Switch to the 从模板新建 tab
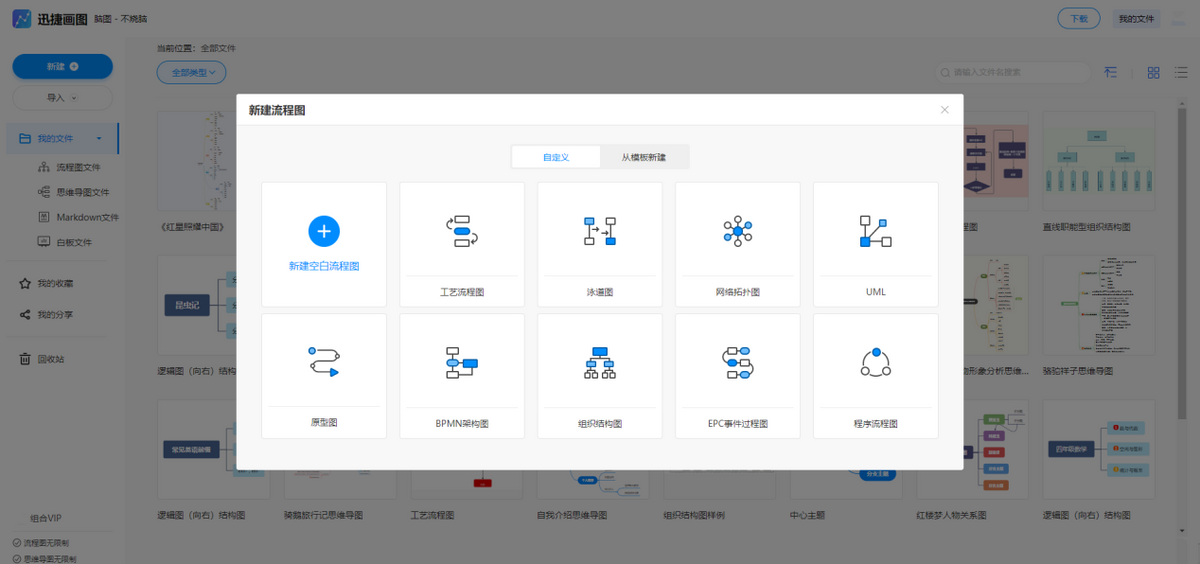 click(643, 157)
